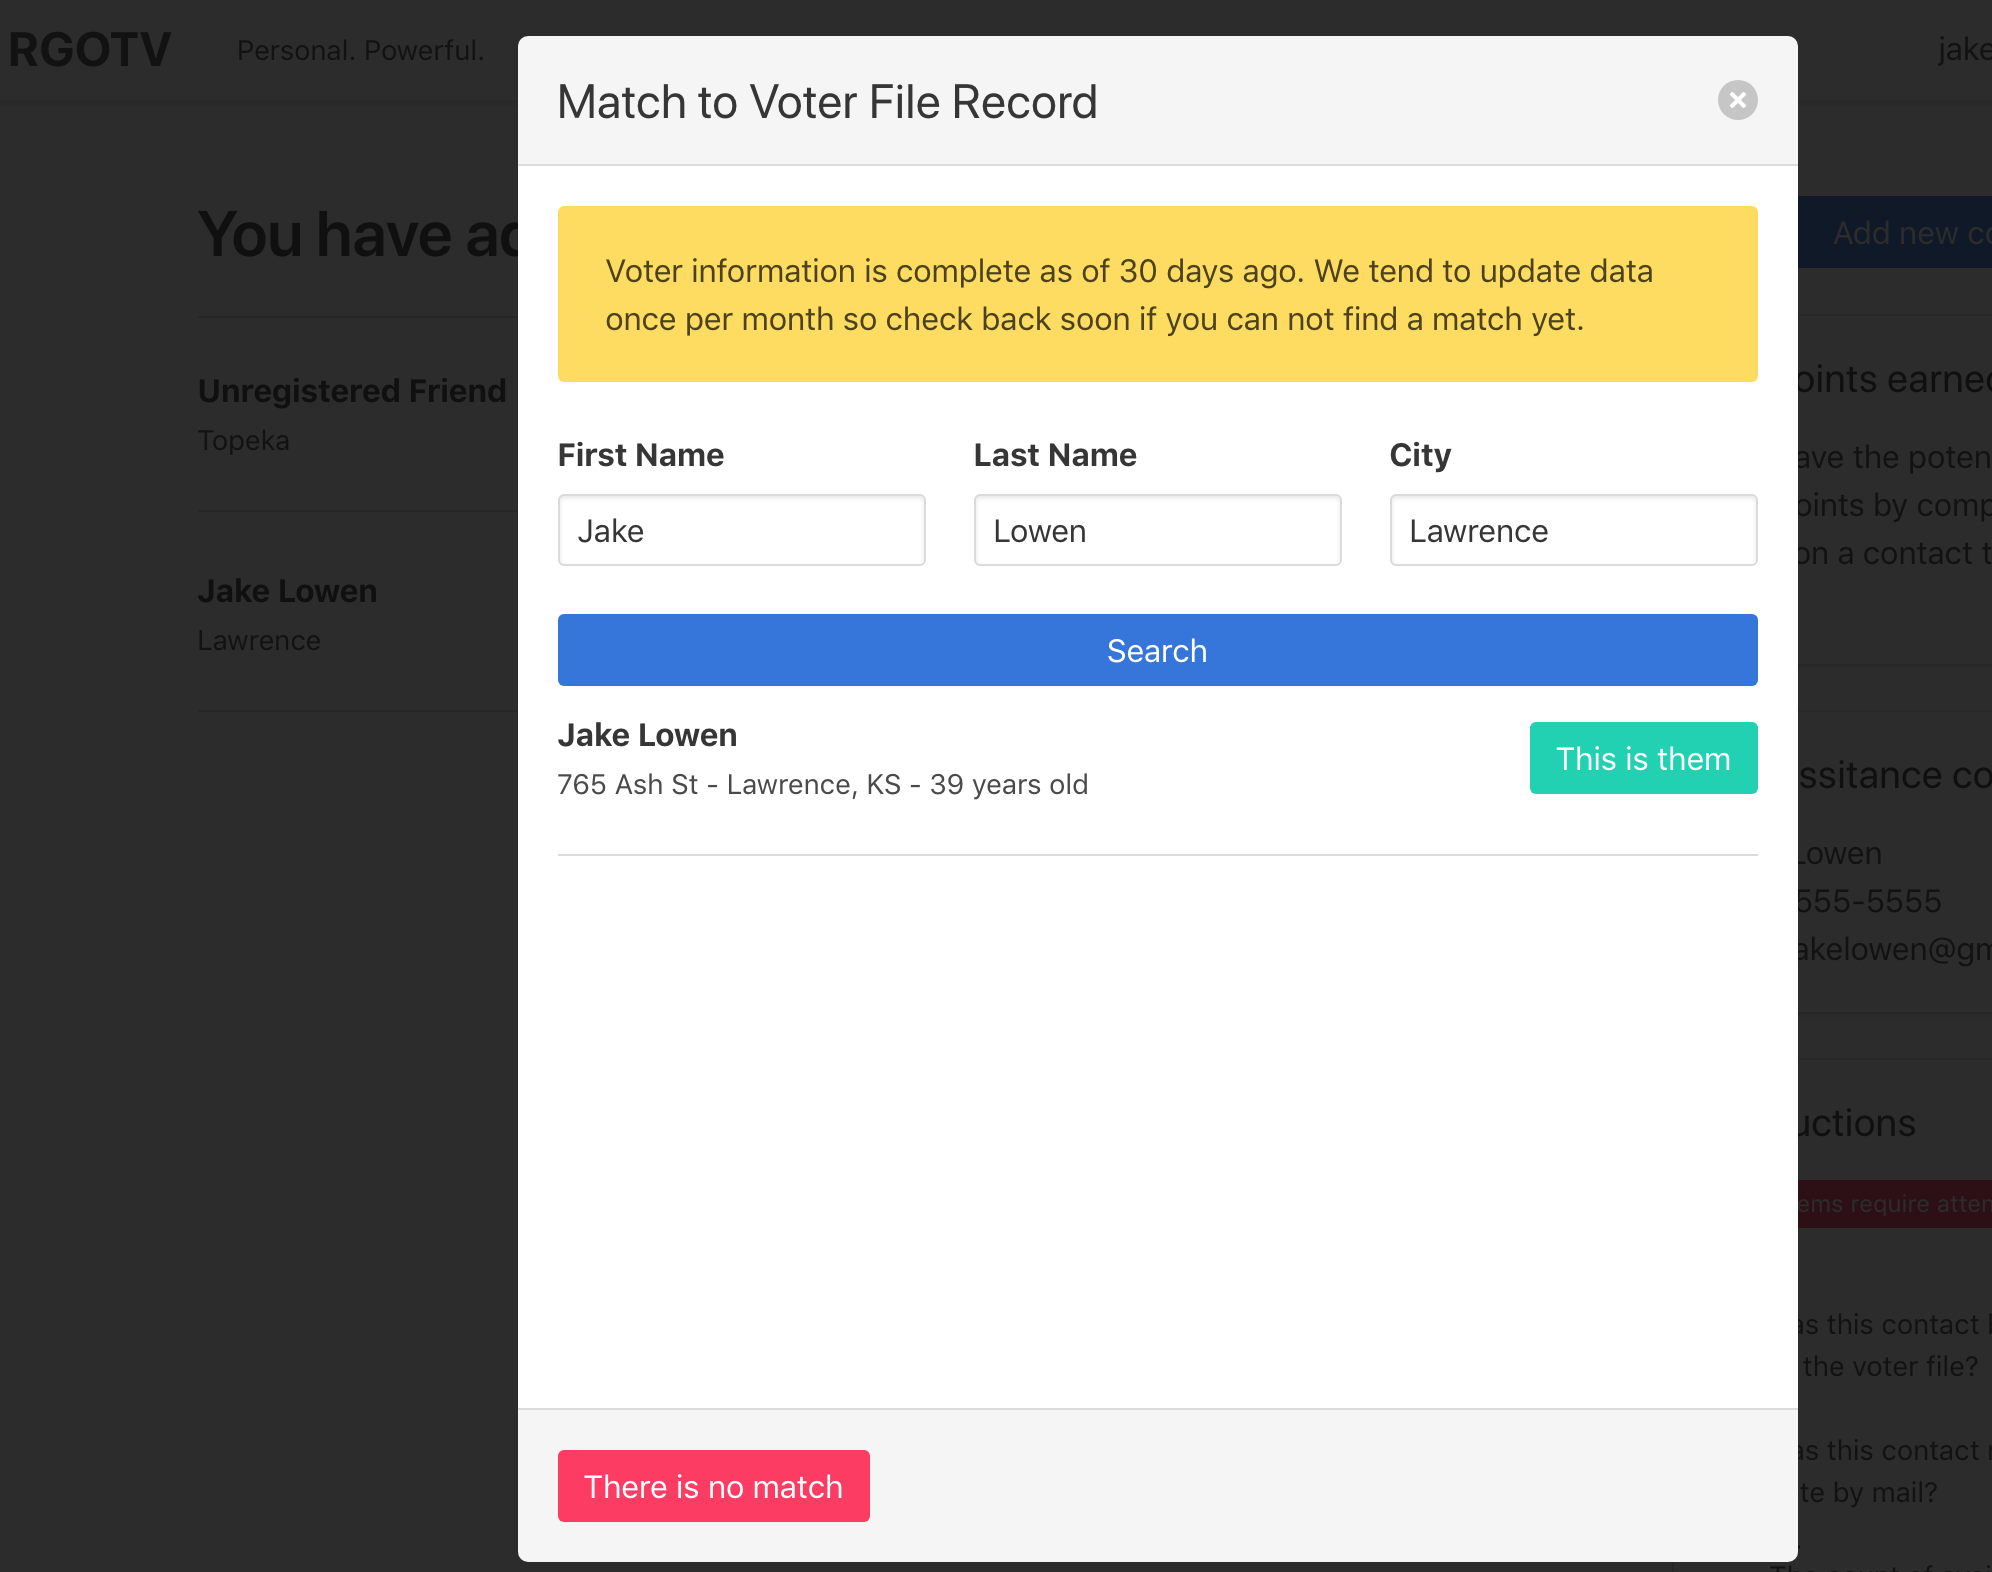1992x1572 pixels.
Task: Click the City input field
Action: tap(1573, 530)
